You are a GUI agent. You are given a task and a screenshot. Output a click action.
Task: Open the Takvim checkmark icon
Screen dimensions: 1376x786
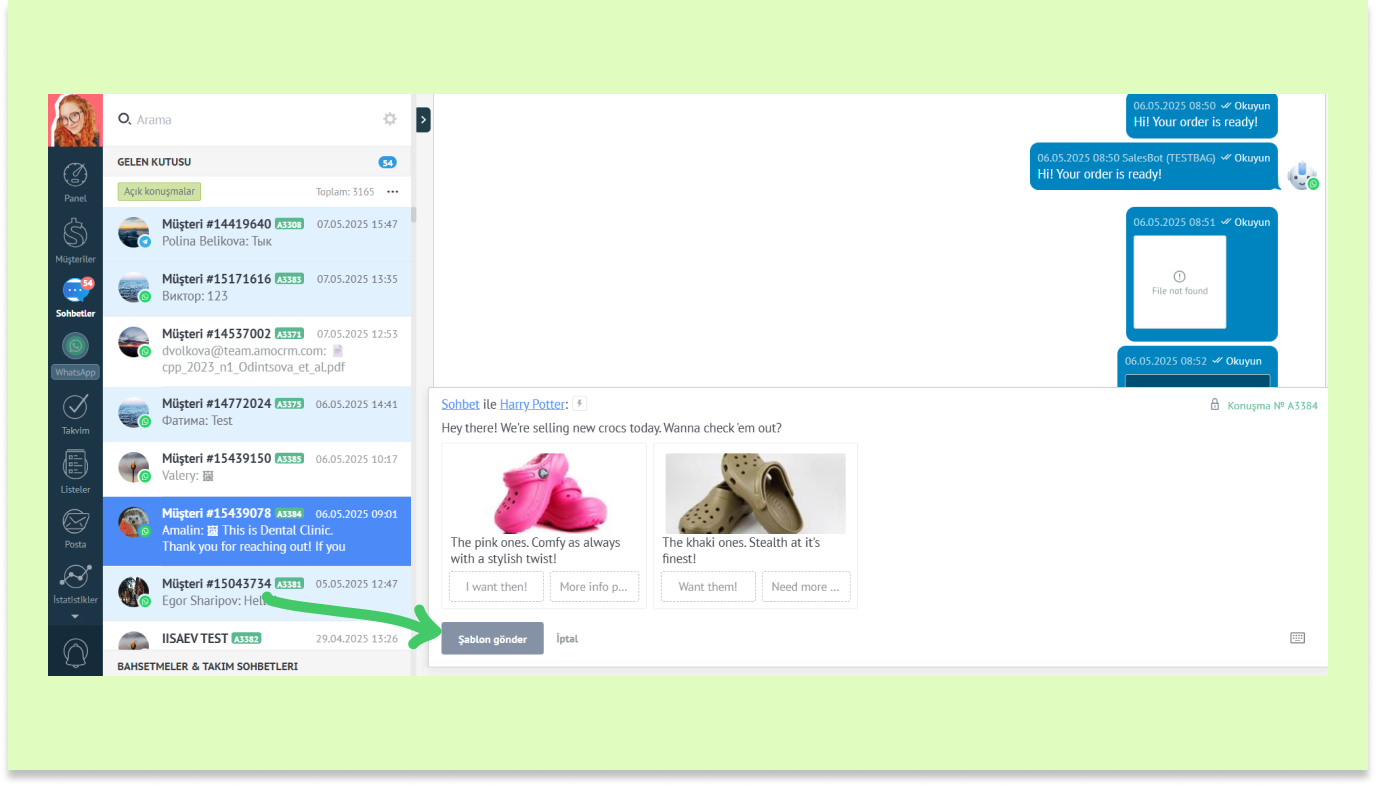point(75,407)
